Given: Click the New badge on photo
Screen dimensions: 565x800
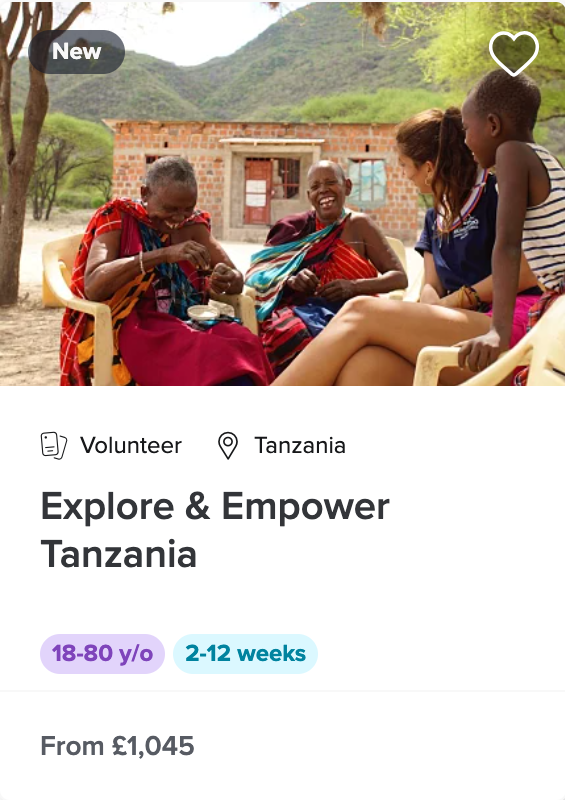Looking at the screenshot, I should (x=77, y=52).
